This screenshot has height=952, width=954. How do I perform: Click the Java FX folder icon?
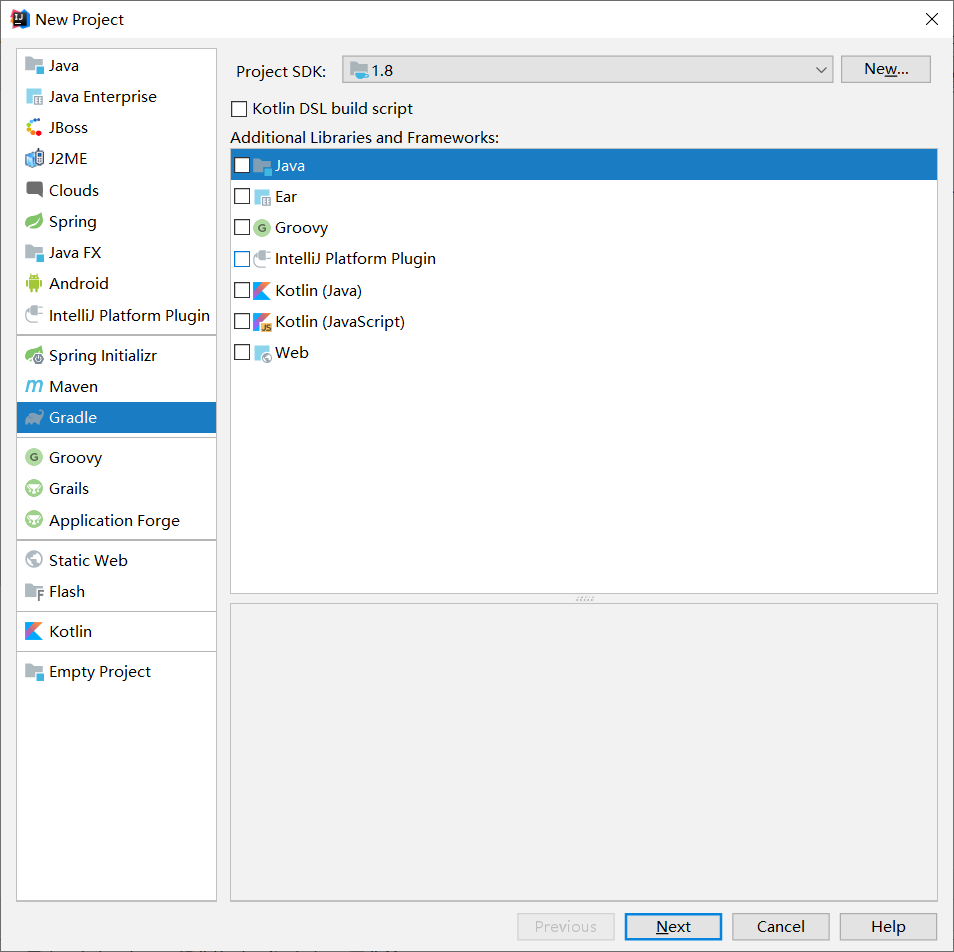pos(34,252)
